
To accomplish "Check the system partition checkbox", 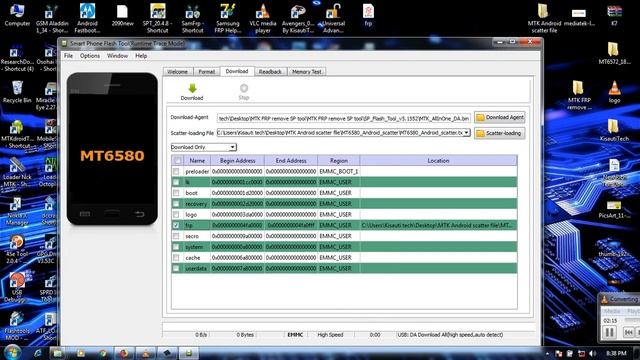I will 176,247.
